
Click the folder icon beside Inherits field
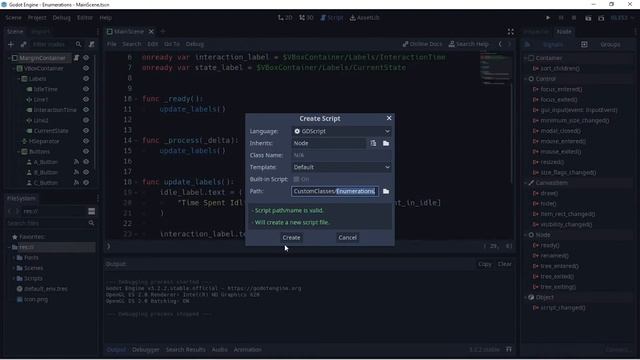(x=386, y=143)
